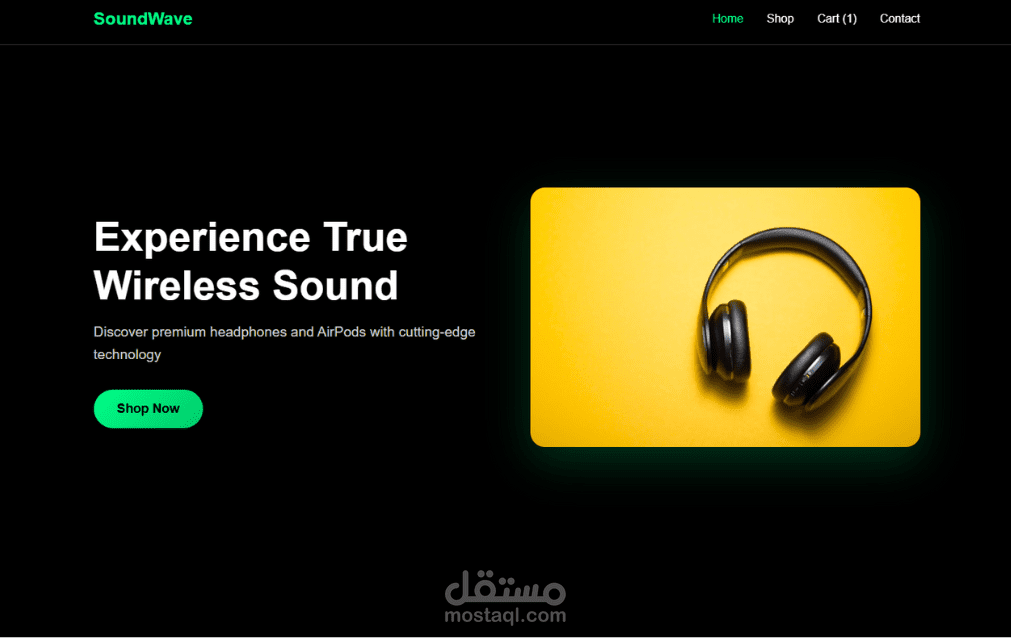
Task: Open the Shop page from navbar
Action: point(780,19)
